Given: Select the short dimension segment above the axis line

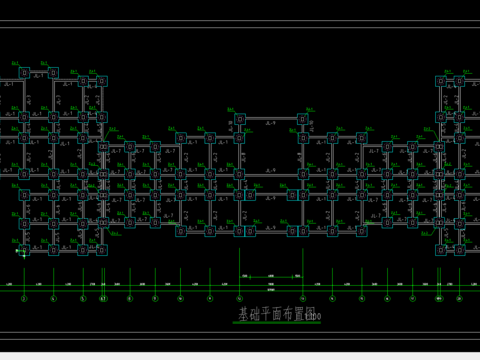Looking at the screenshot, I should coord(271,277).
